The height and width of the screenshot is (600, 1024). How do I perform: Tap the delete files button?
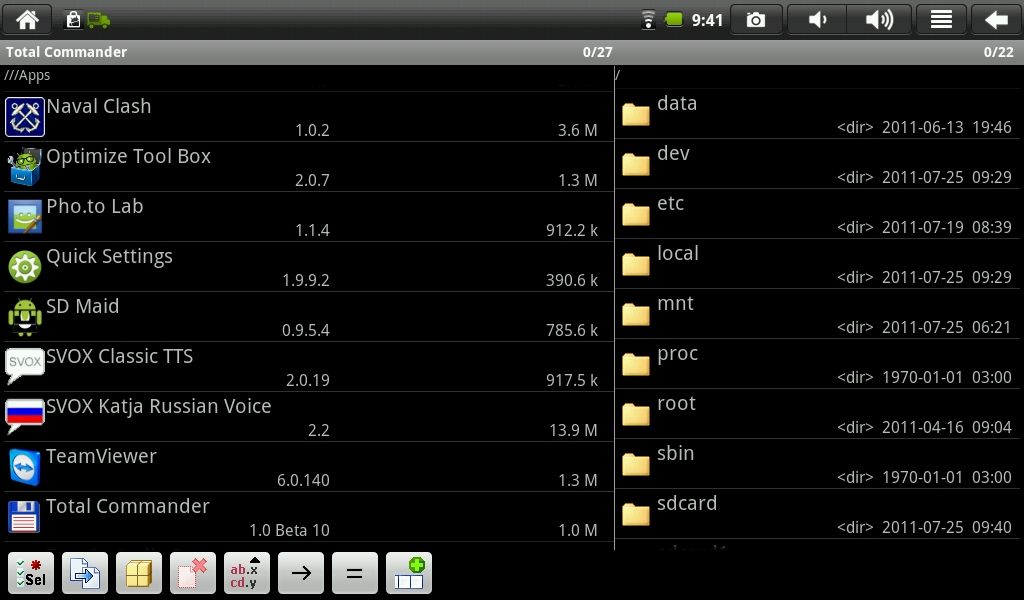[x=193, y=573]
